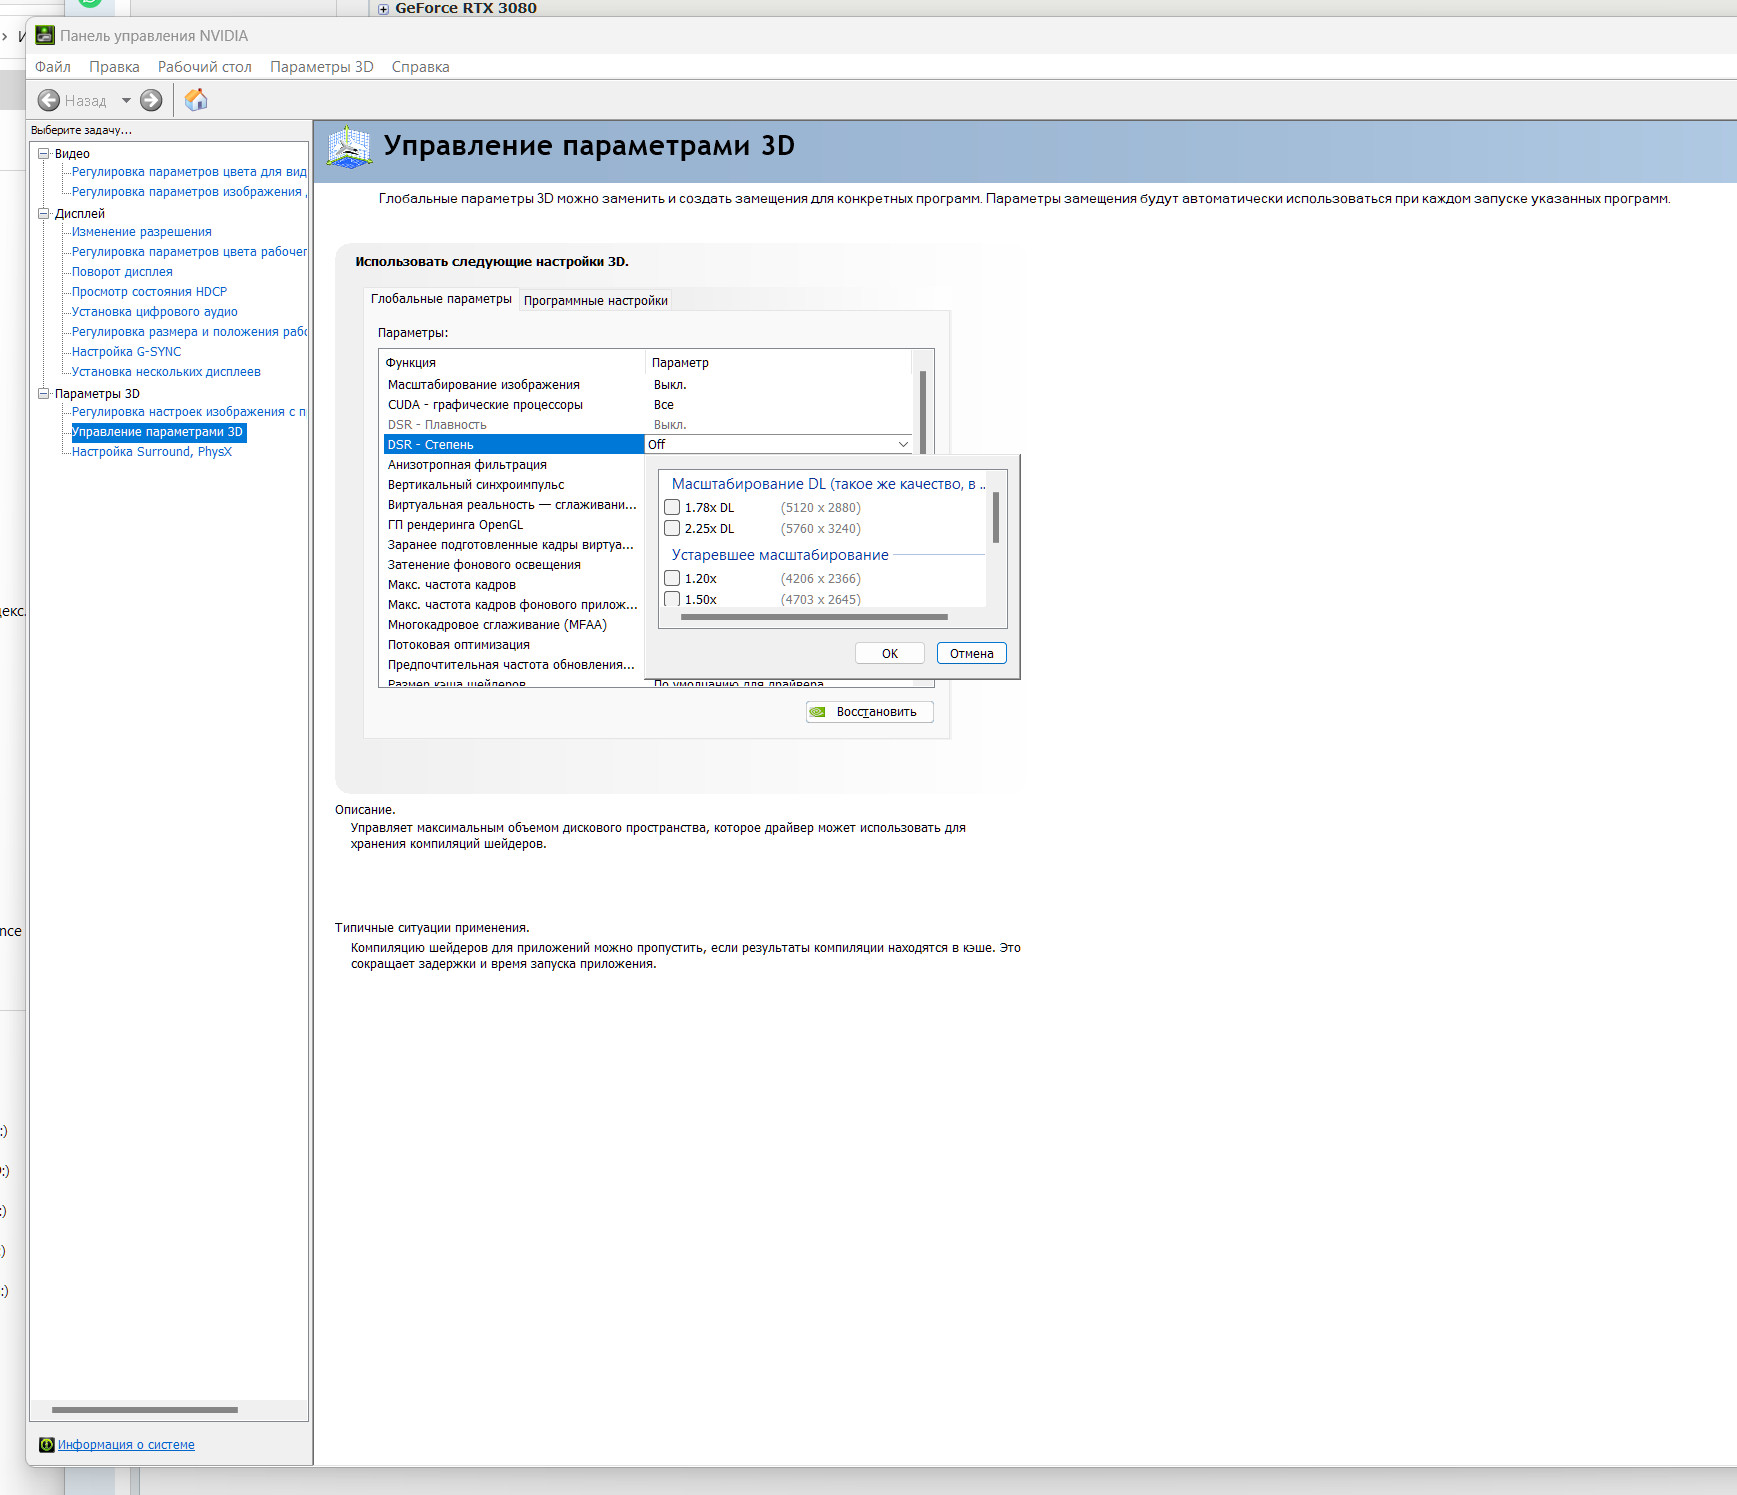Check the 1.20x legacy scaling option
This screenshot has width=1737, height=1495.
(672, 578)
